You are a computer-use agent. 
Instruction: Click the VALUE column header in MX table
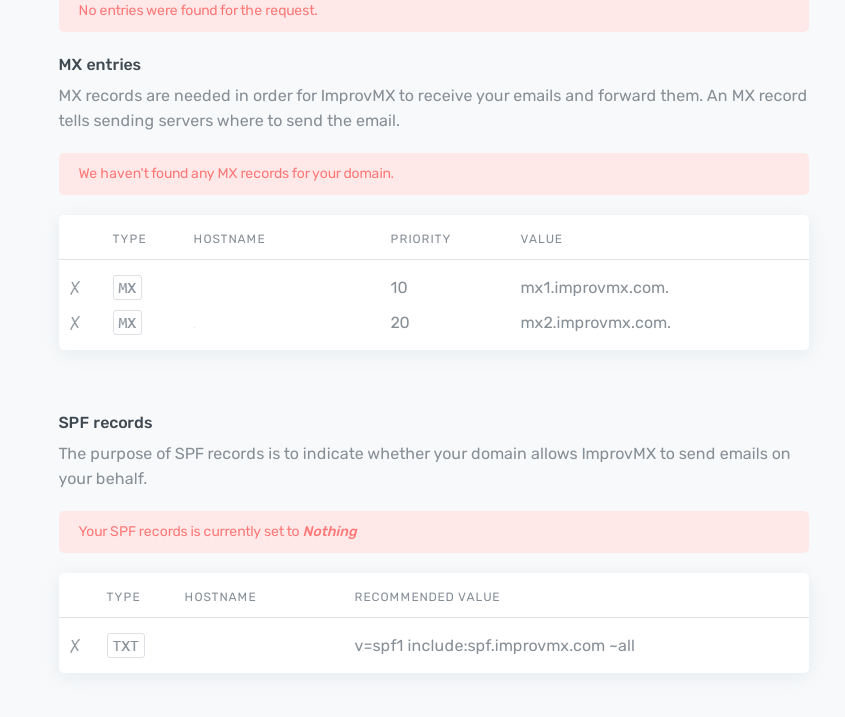click(541, 239)
